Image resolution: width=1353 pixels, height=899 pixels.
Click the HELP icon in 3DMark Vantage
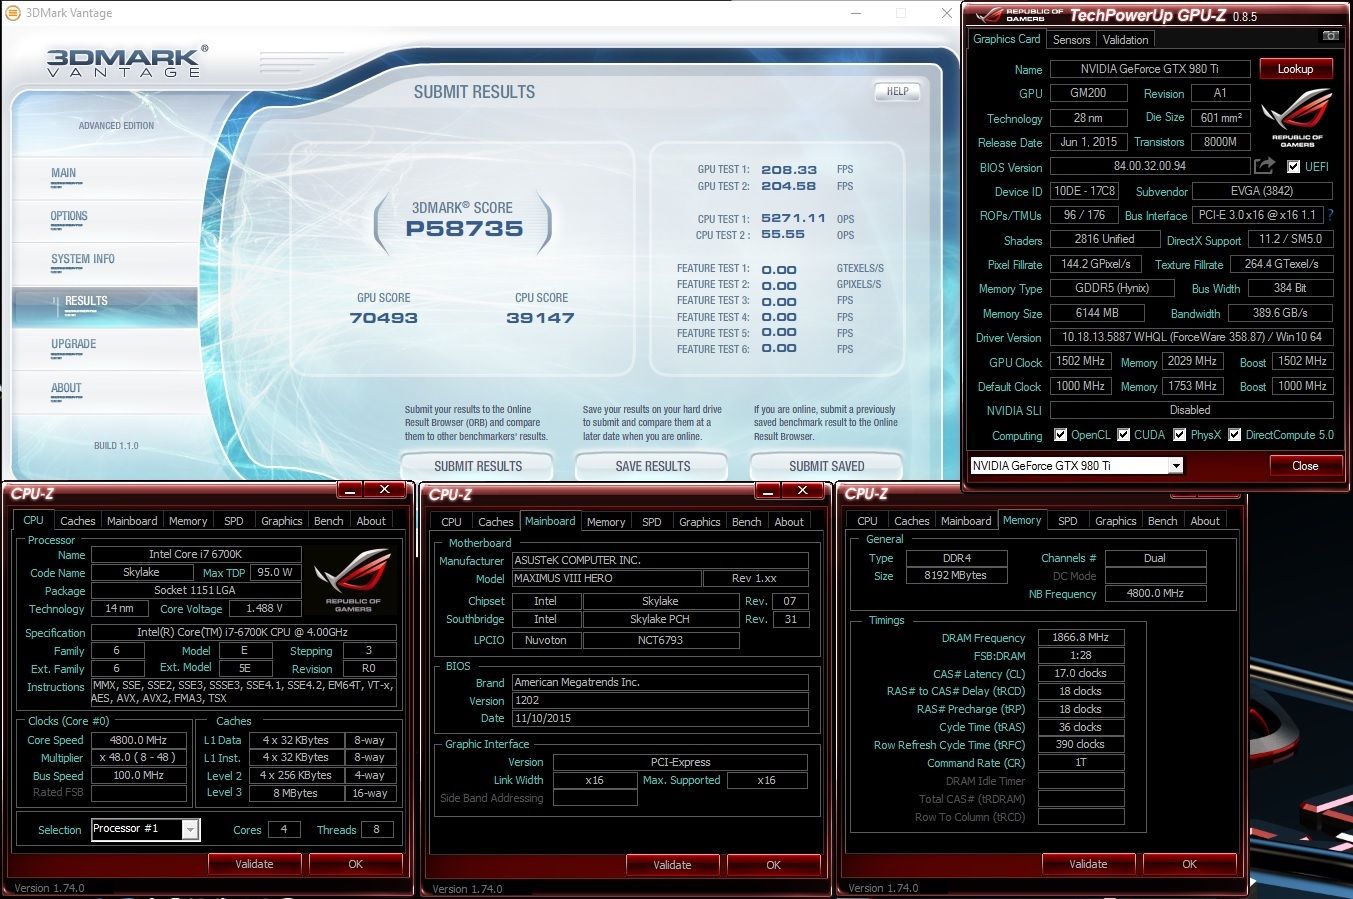point(896,91)
